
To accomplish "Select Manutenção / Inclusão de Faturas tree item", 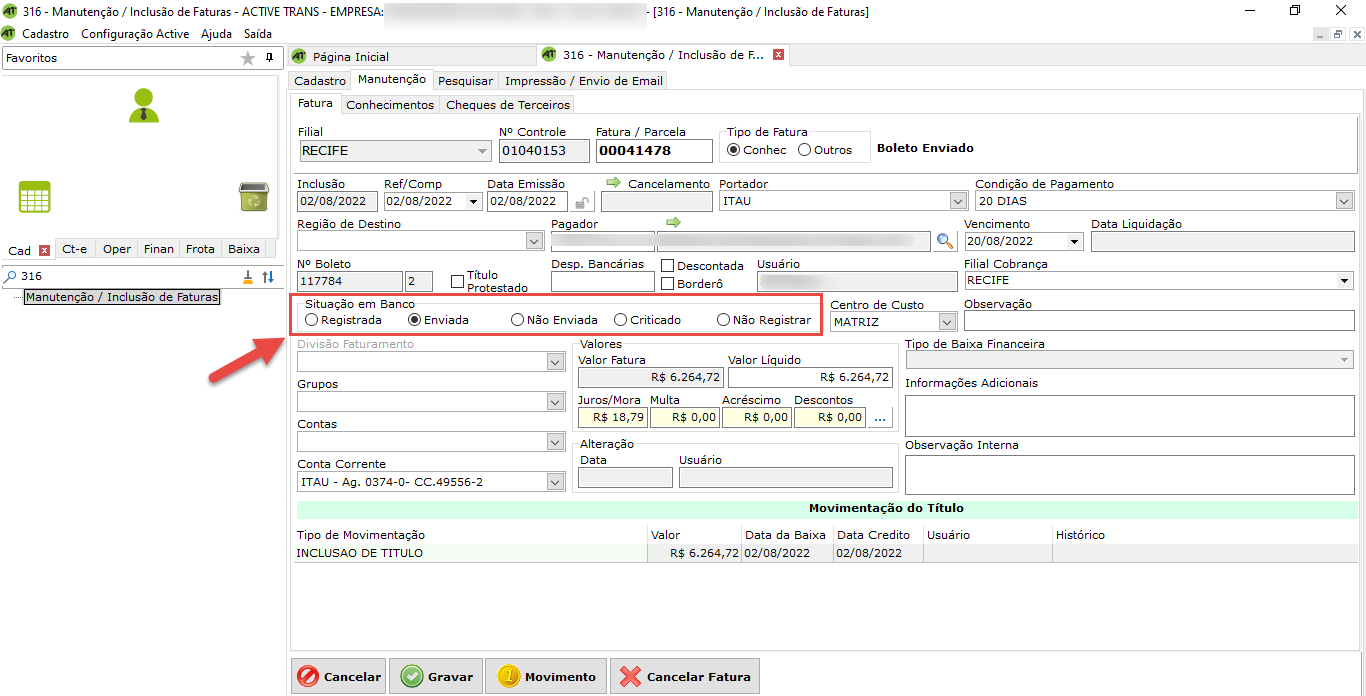I will (122, 297).
